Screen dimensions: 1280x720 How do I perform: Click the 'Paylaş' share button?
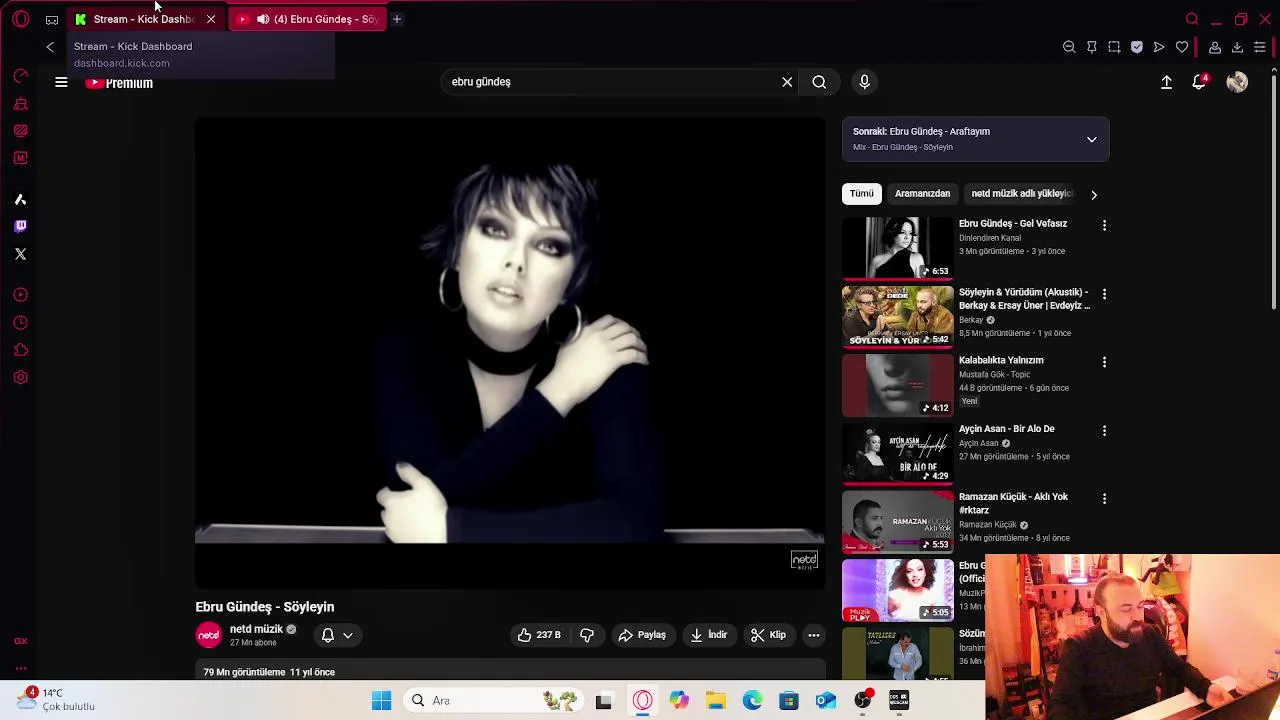click(x=641, y=635)
